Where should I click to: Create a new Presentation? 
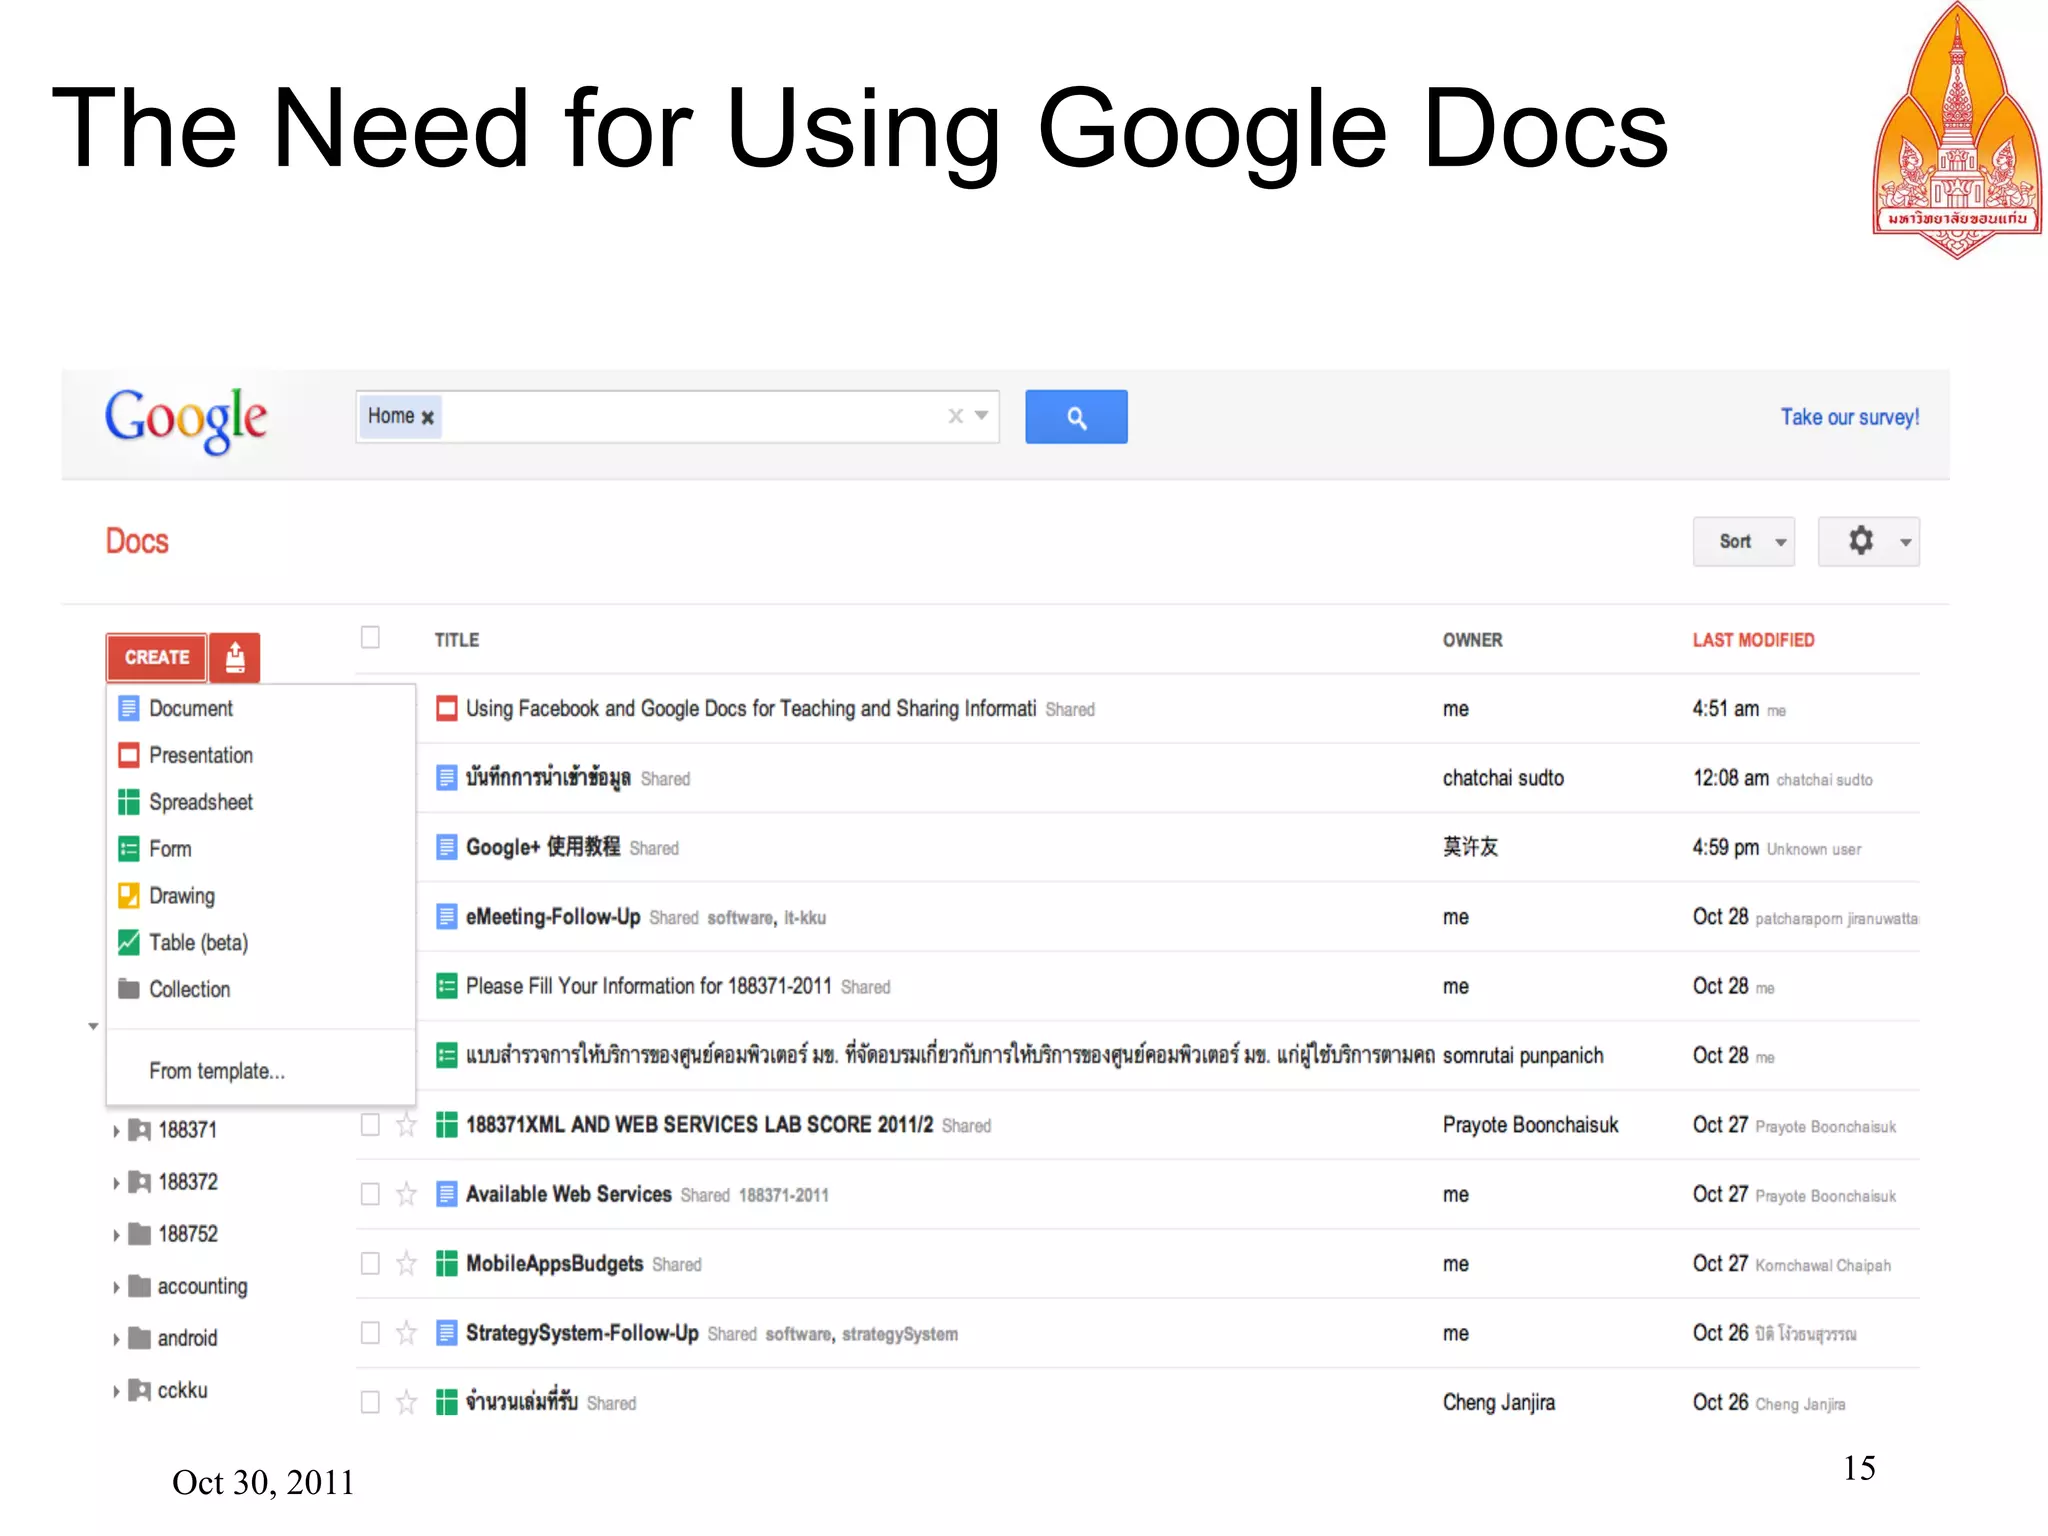coord(260,755)
